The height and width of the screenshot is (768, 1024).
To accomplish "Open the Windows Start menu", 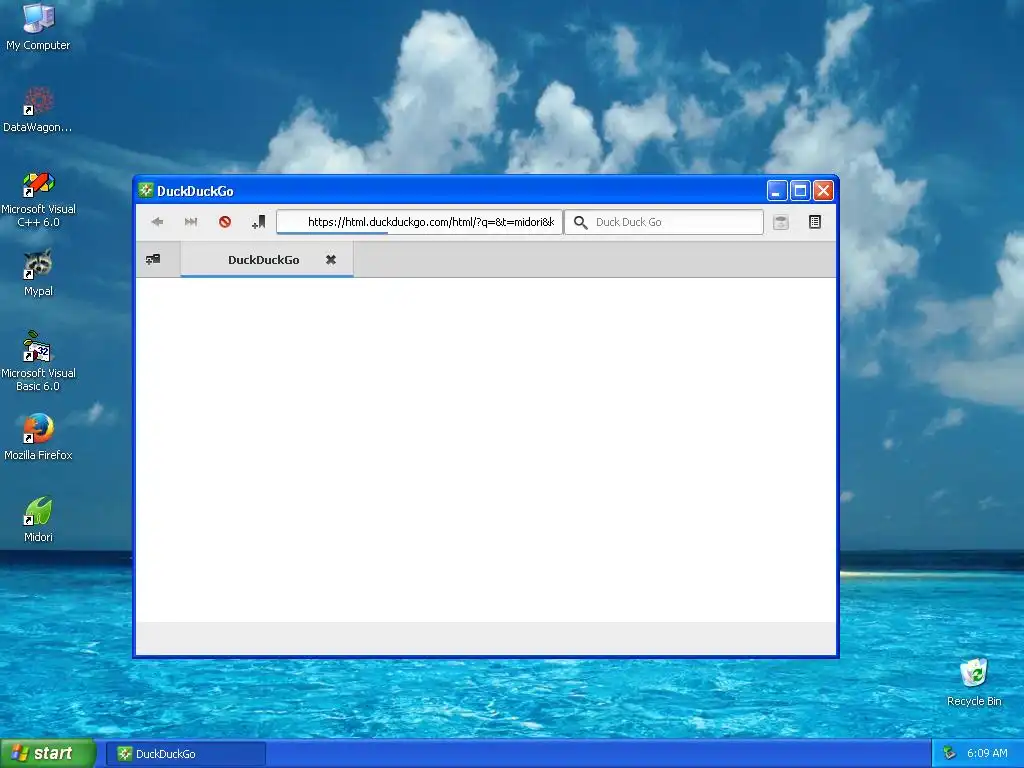I will [x=48, y=754].
